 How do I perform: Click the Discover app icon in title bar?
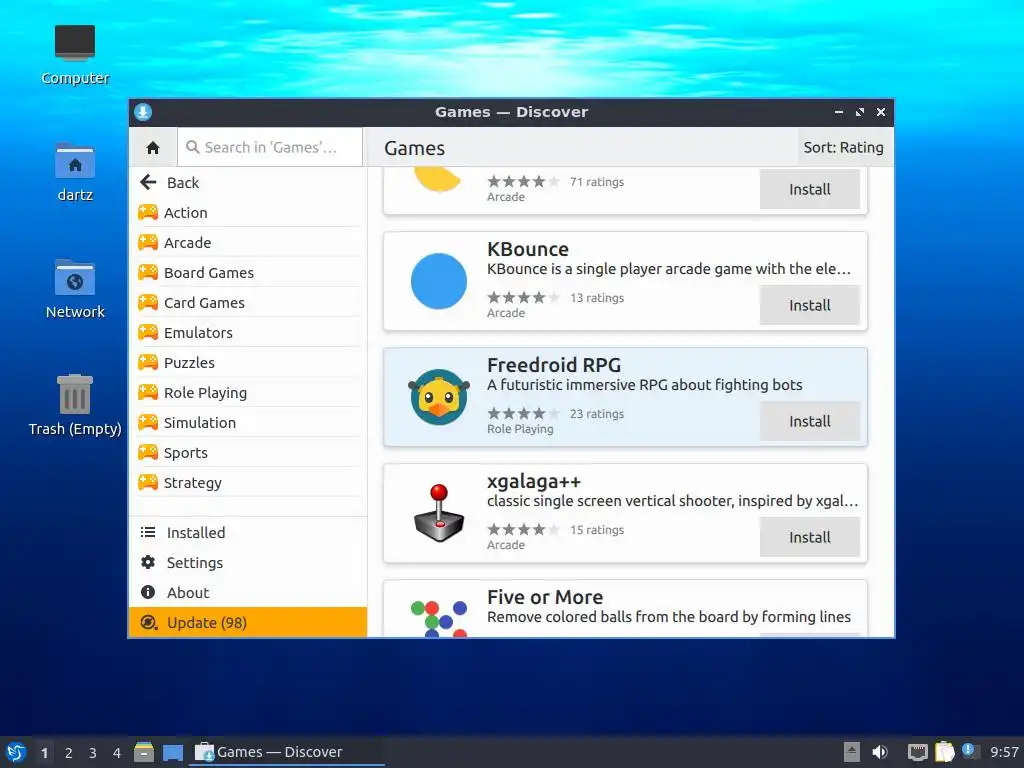coord(143,112)
